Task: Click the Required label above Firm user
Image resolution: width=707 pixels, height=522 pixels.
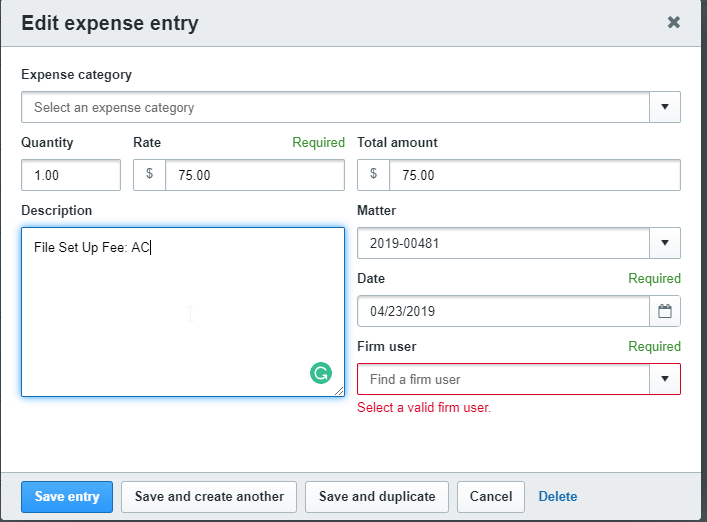Action: 654,347
